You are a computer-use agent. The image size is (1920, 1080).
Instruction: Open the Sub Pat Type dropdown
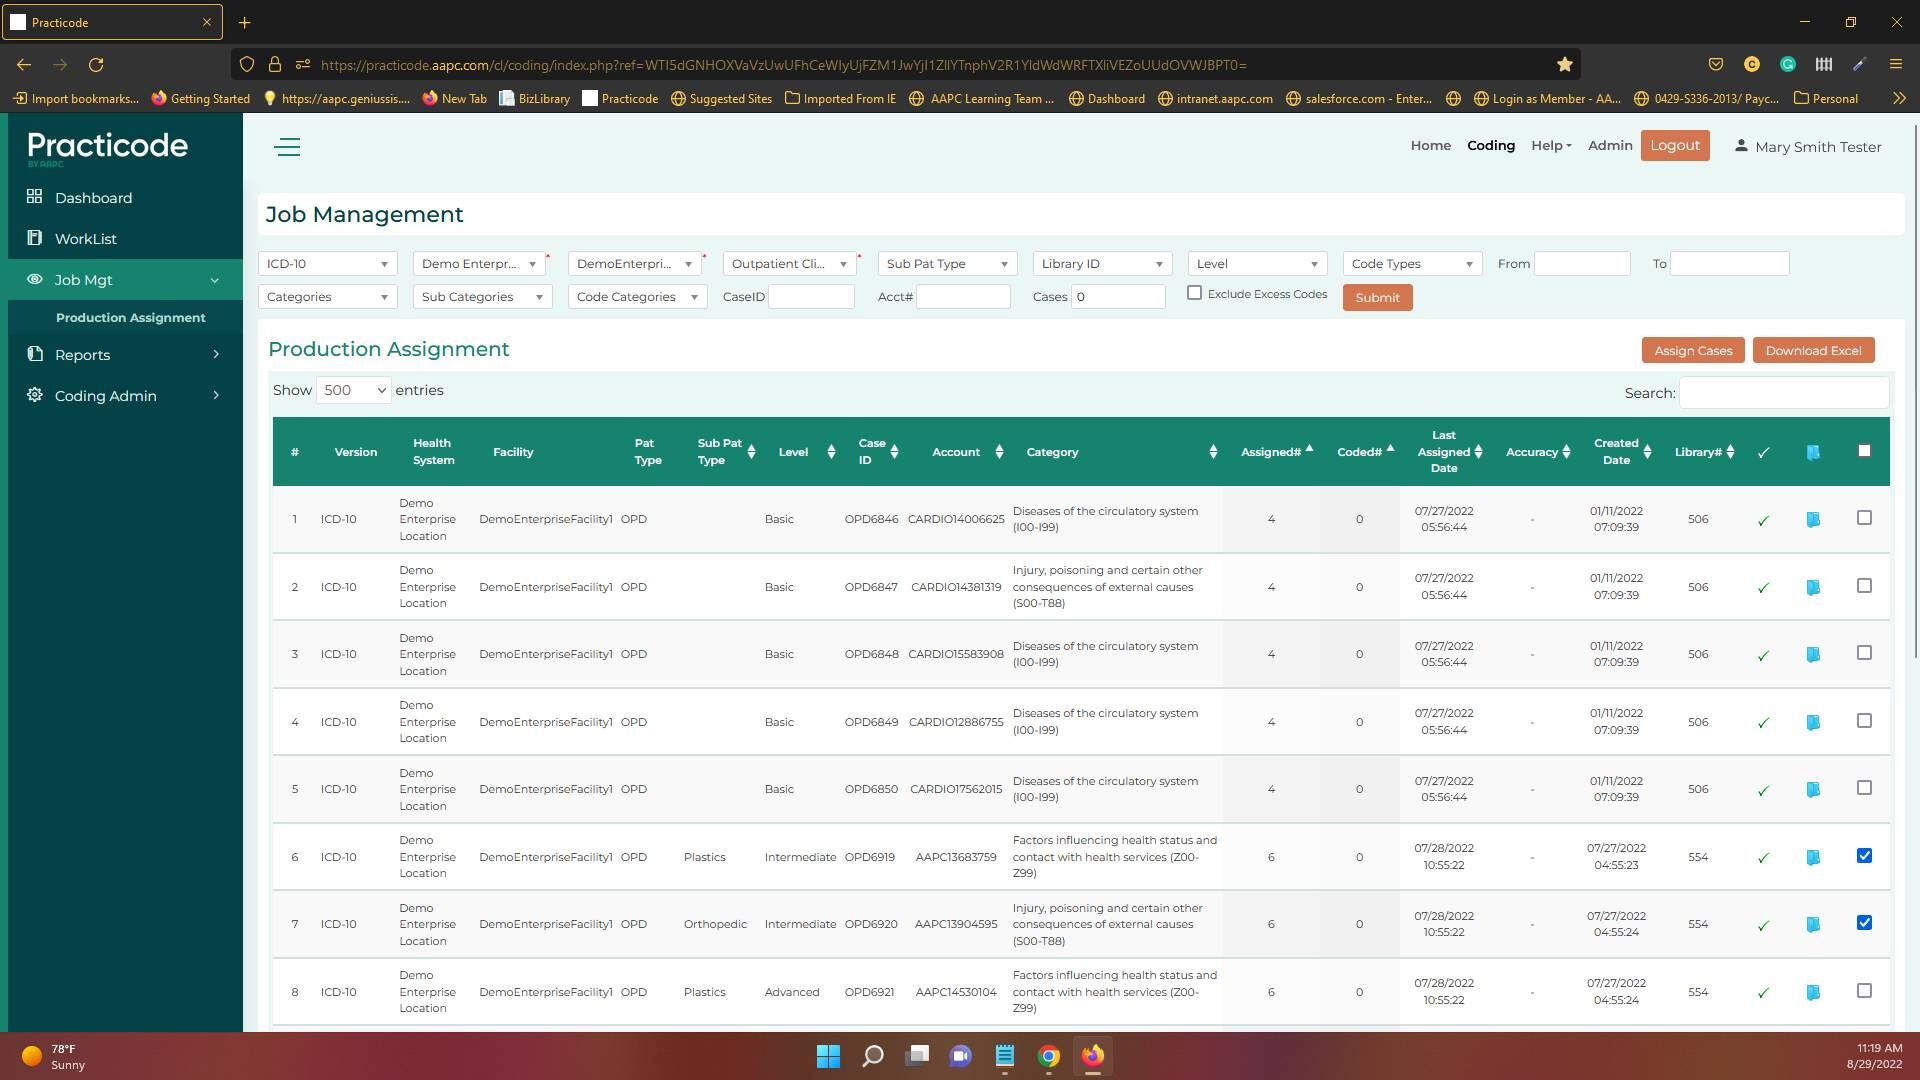point(946,264)
